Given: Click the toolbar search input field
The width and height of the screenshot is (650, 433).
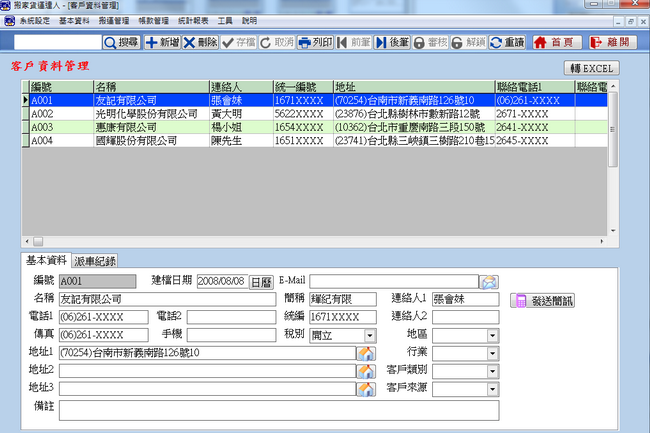Looking at the screenshot, I should click(x=58, y=42).
